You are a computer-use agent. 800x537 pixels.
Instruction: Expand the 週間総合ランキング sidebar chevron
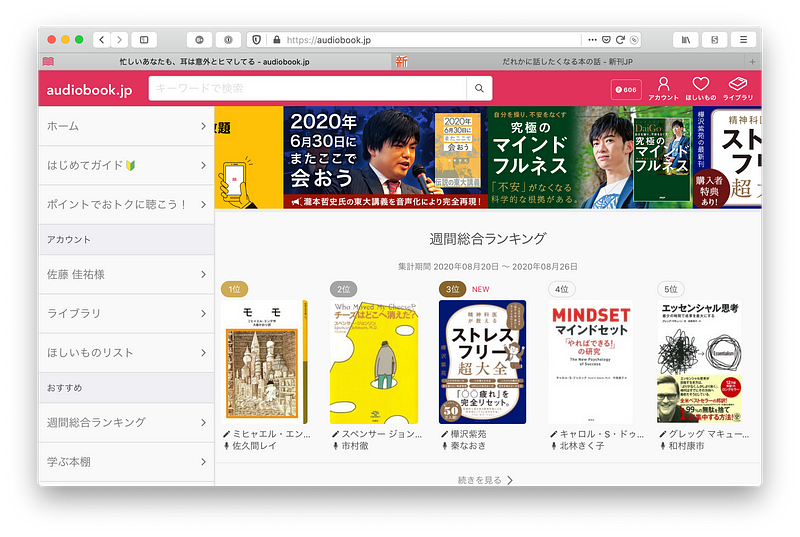[203, 423]
